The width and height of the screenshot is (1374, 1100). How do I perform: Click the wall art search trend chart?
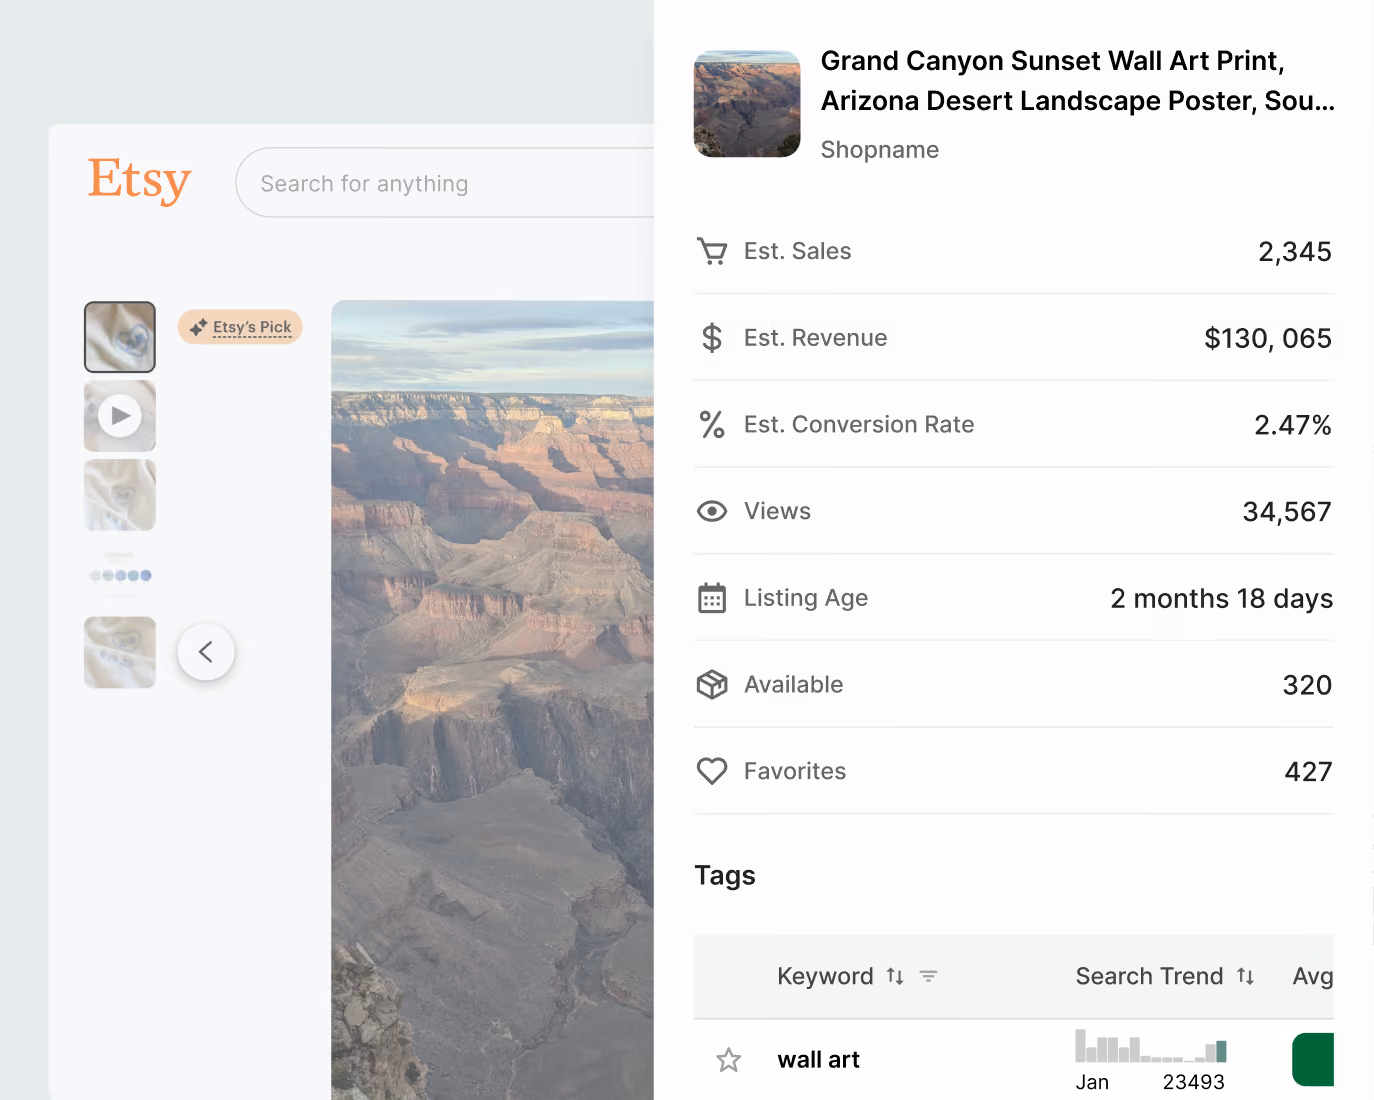[x=1151, y=1045]
